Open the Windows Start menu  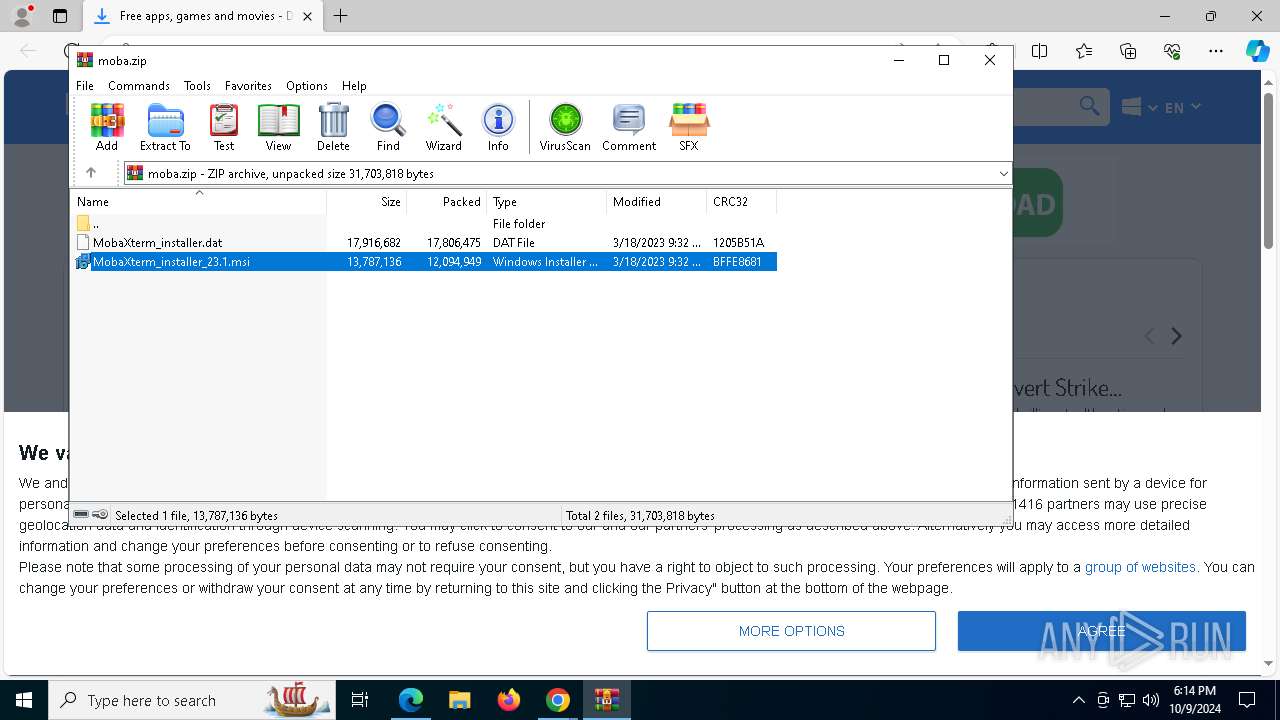coord(24,700)
